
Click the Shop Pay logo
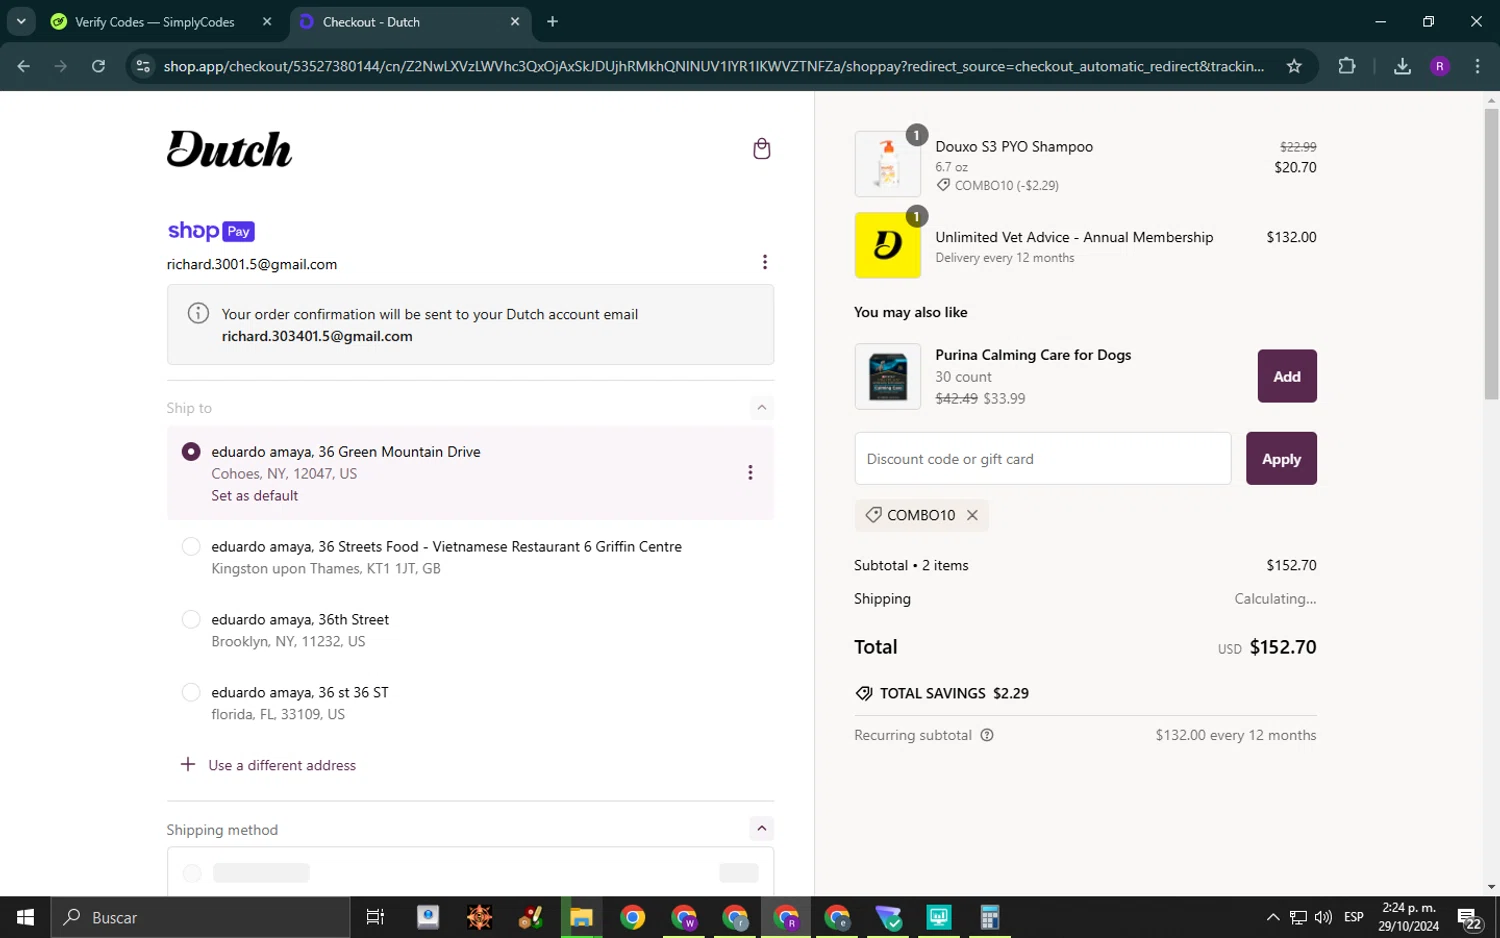tap(211, 231)
